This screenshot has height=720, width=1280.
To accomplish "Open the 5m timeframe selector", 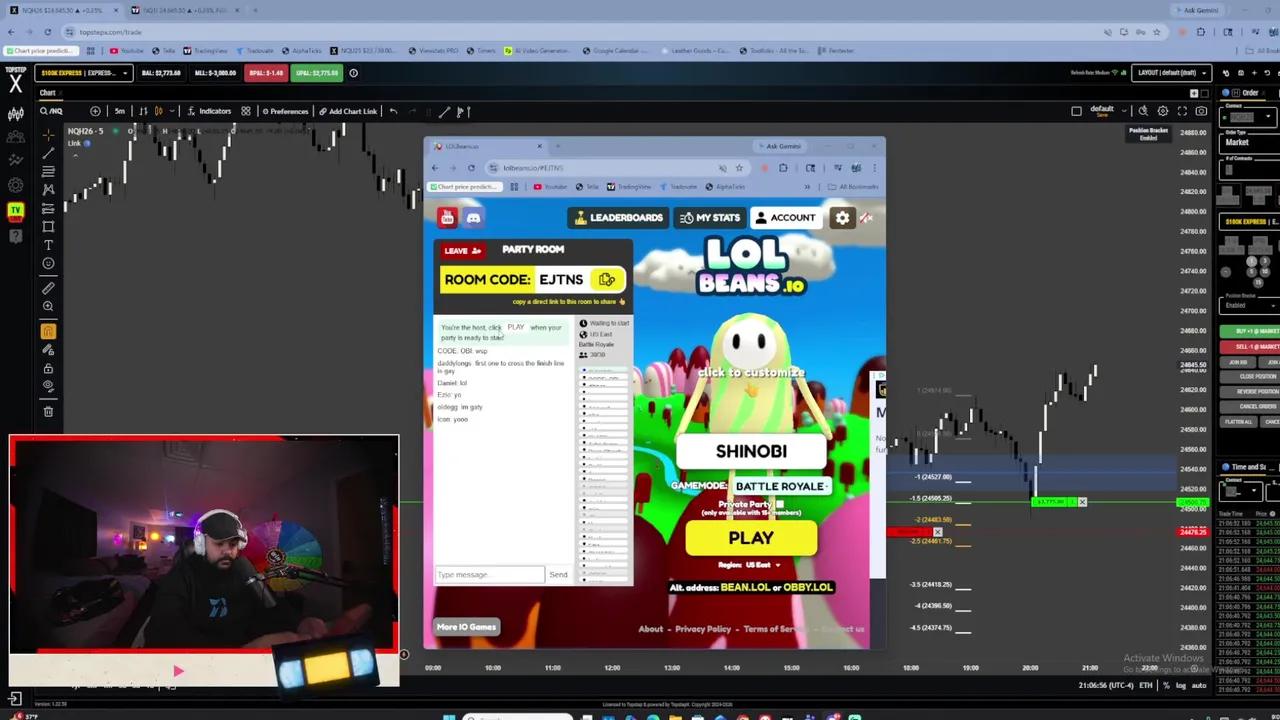I will click(x=120, y=111).
